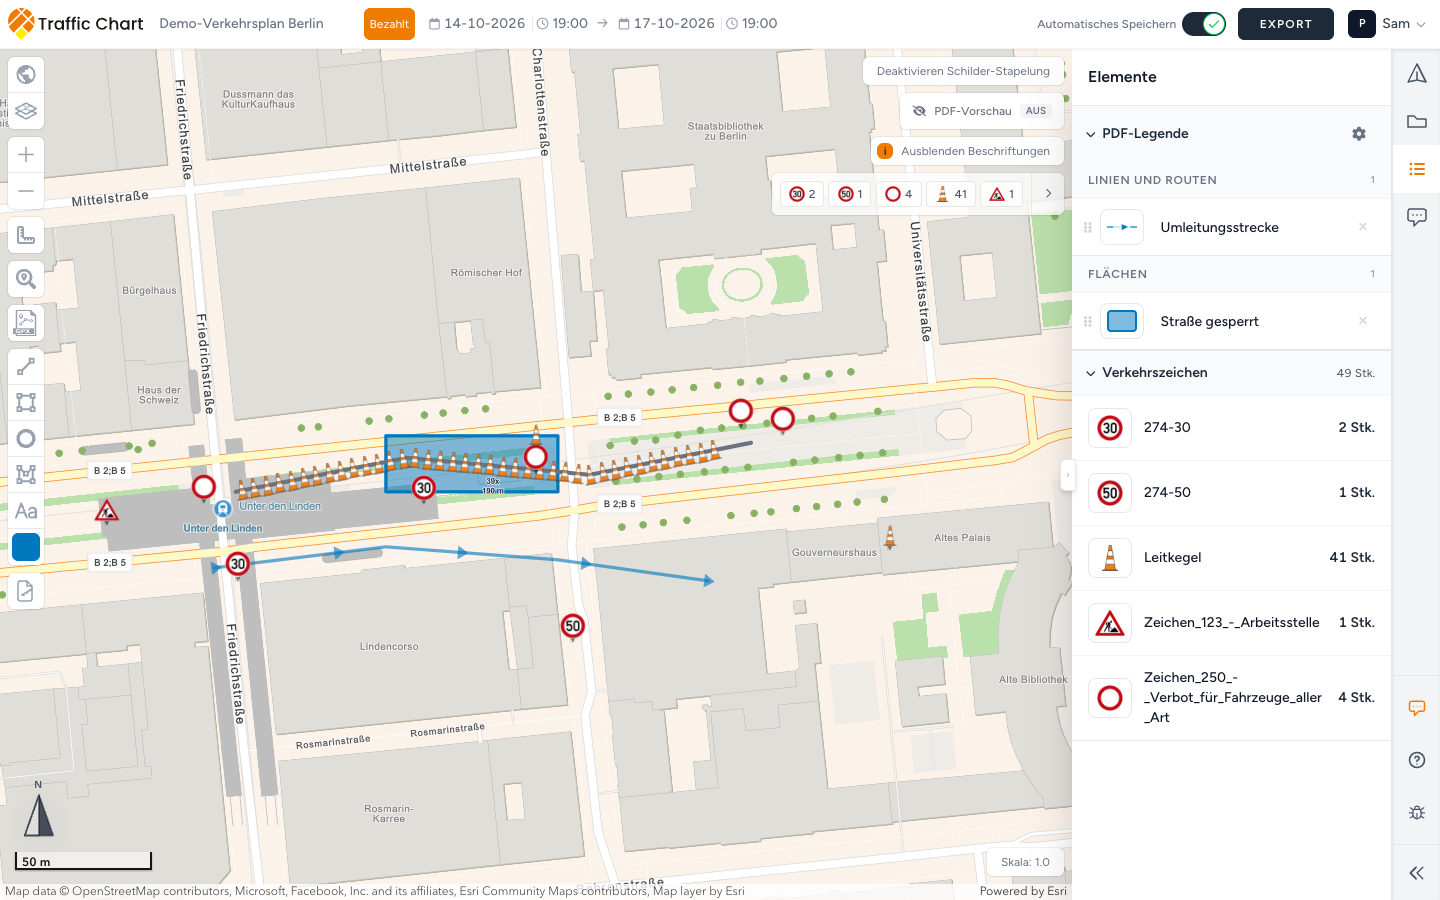
Task: Edit the start date 14-10-2026
Action: coord(476,24)
